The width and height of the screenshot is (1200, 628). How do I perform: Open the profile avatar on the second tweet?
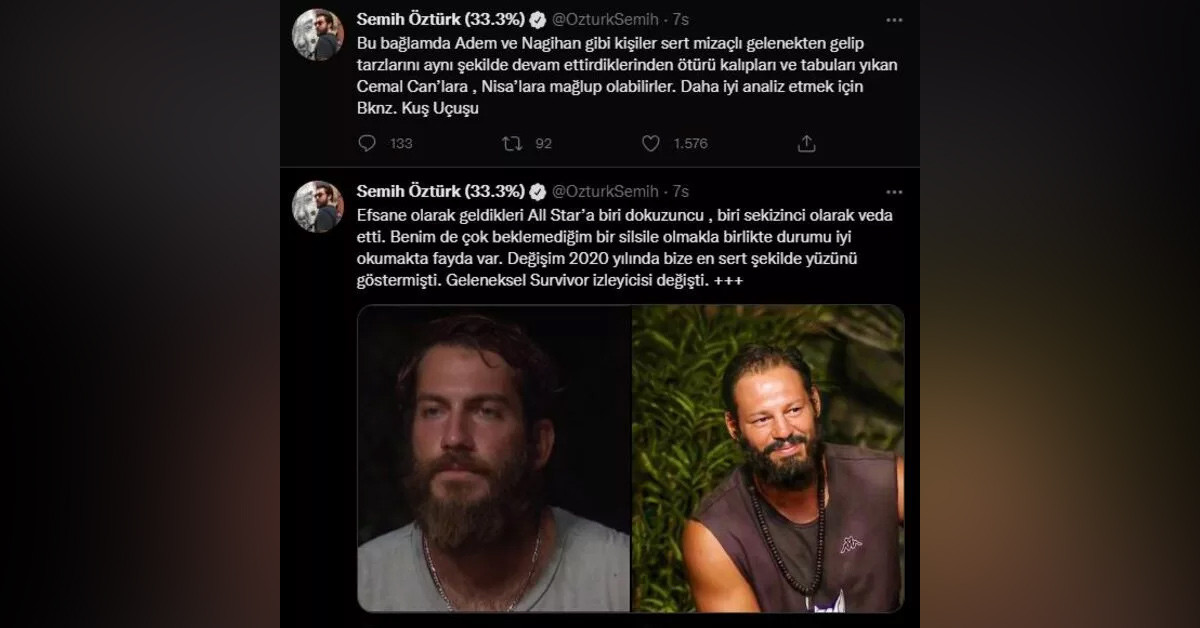318,207
